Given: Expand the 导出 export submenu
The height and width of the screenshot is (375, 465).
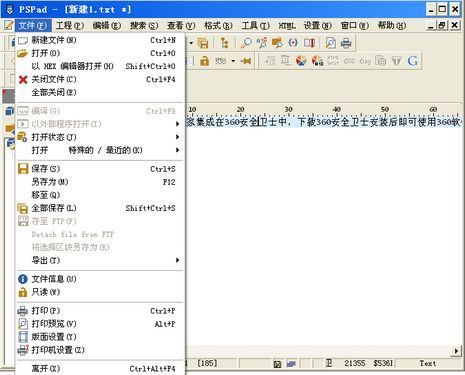Looking at the screenshot, I should click(x=100, y=260).
